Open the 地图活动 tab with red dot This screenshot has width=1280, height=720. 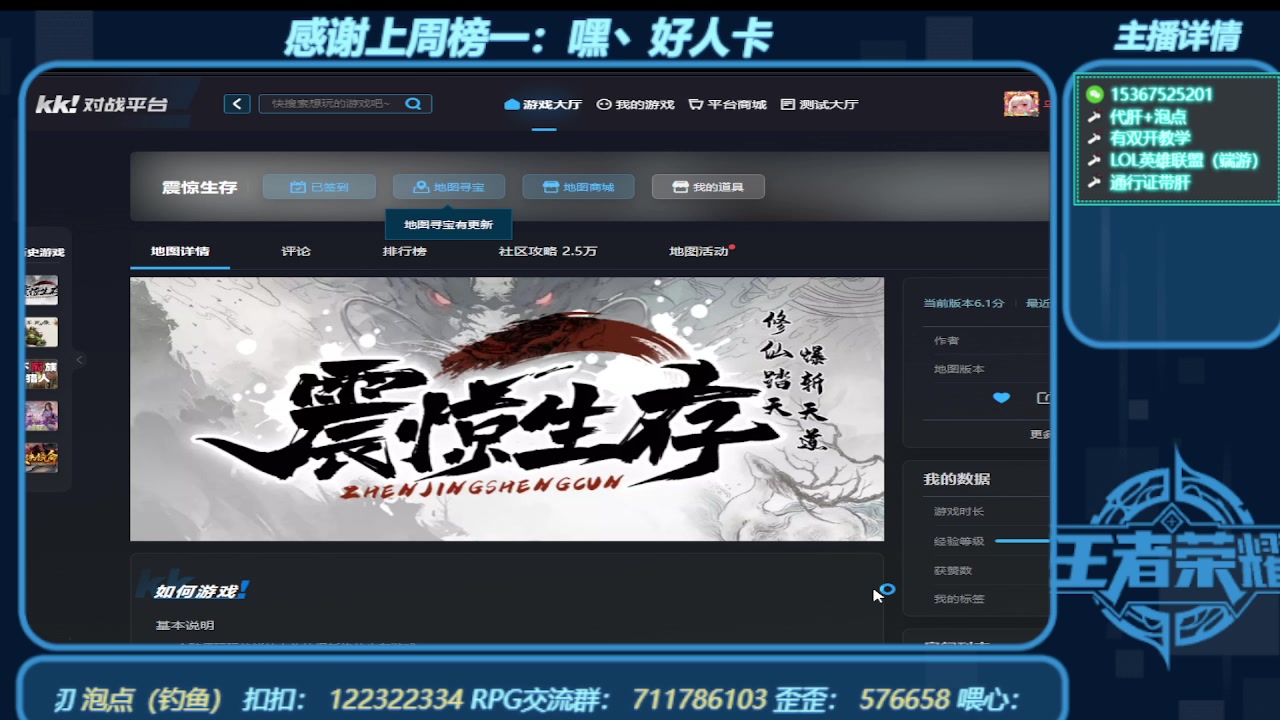(x=700, y=252)
